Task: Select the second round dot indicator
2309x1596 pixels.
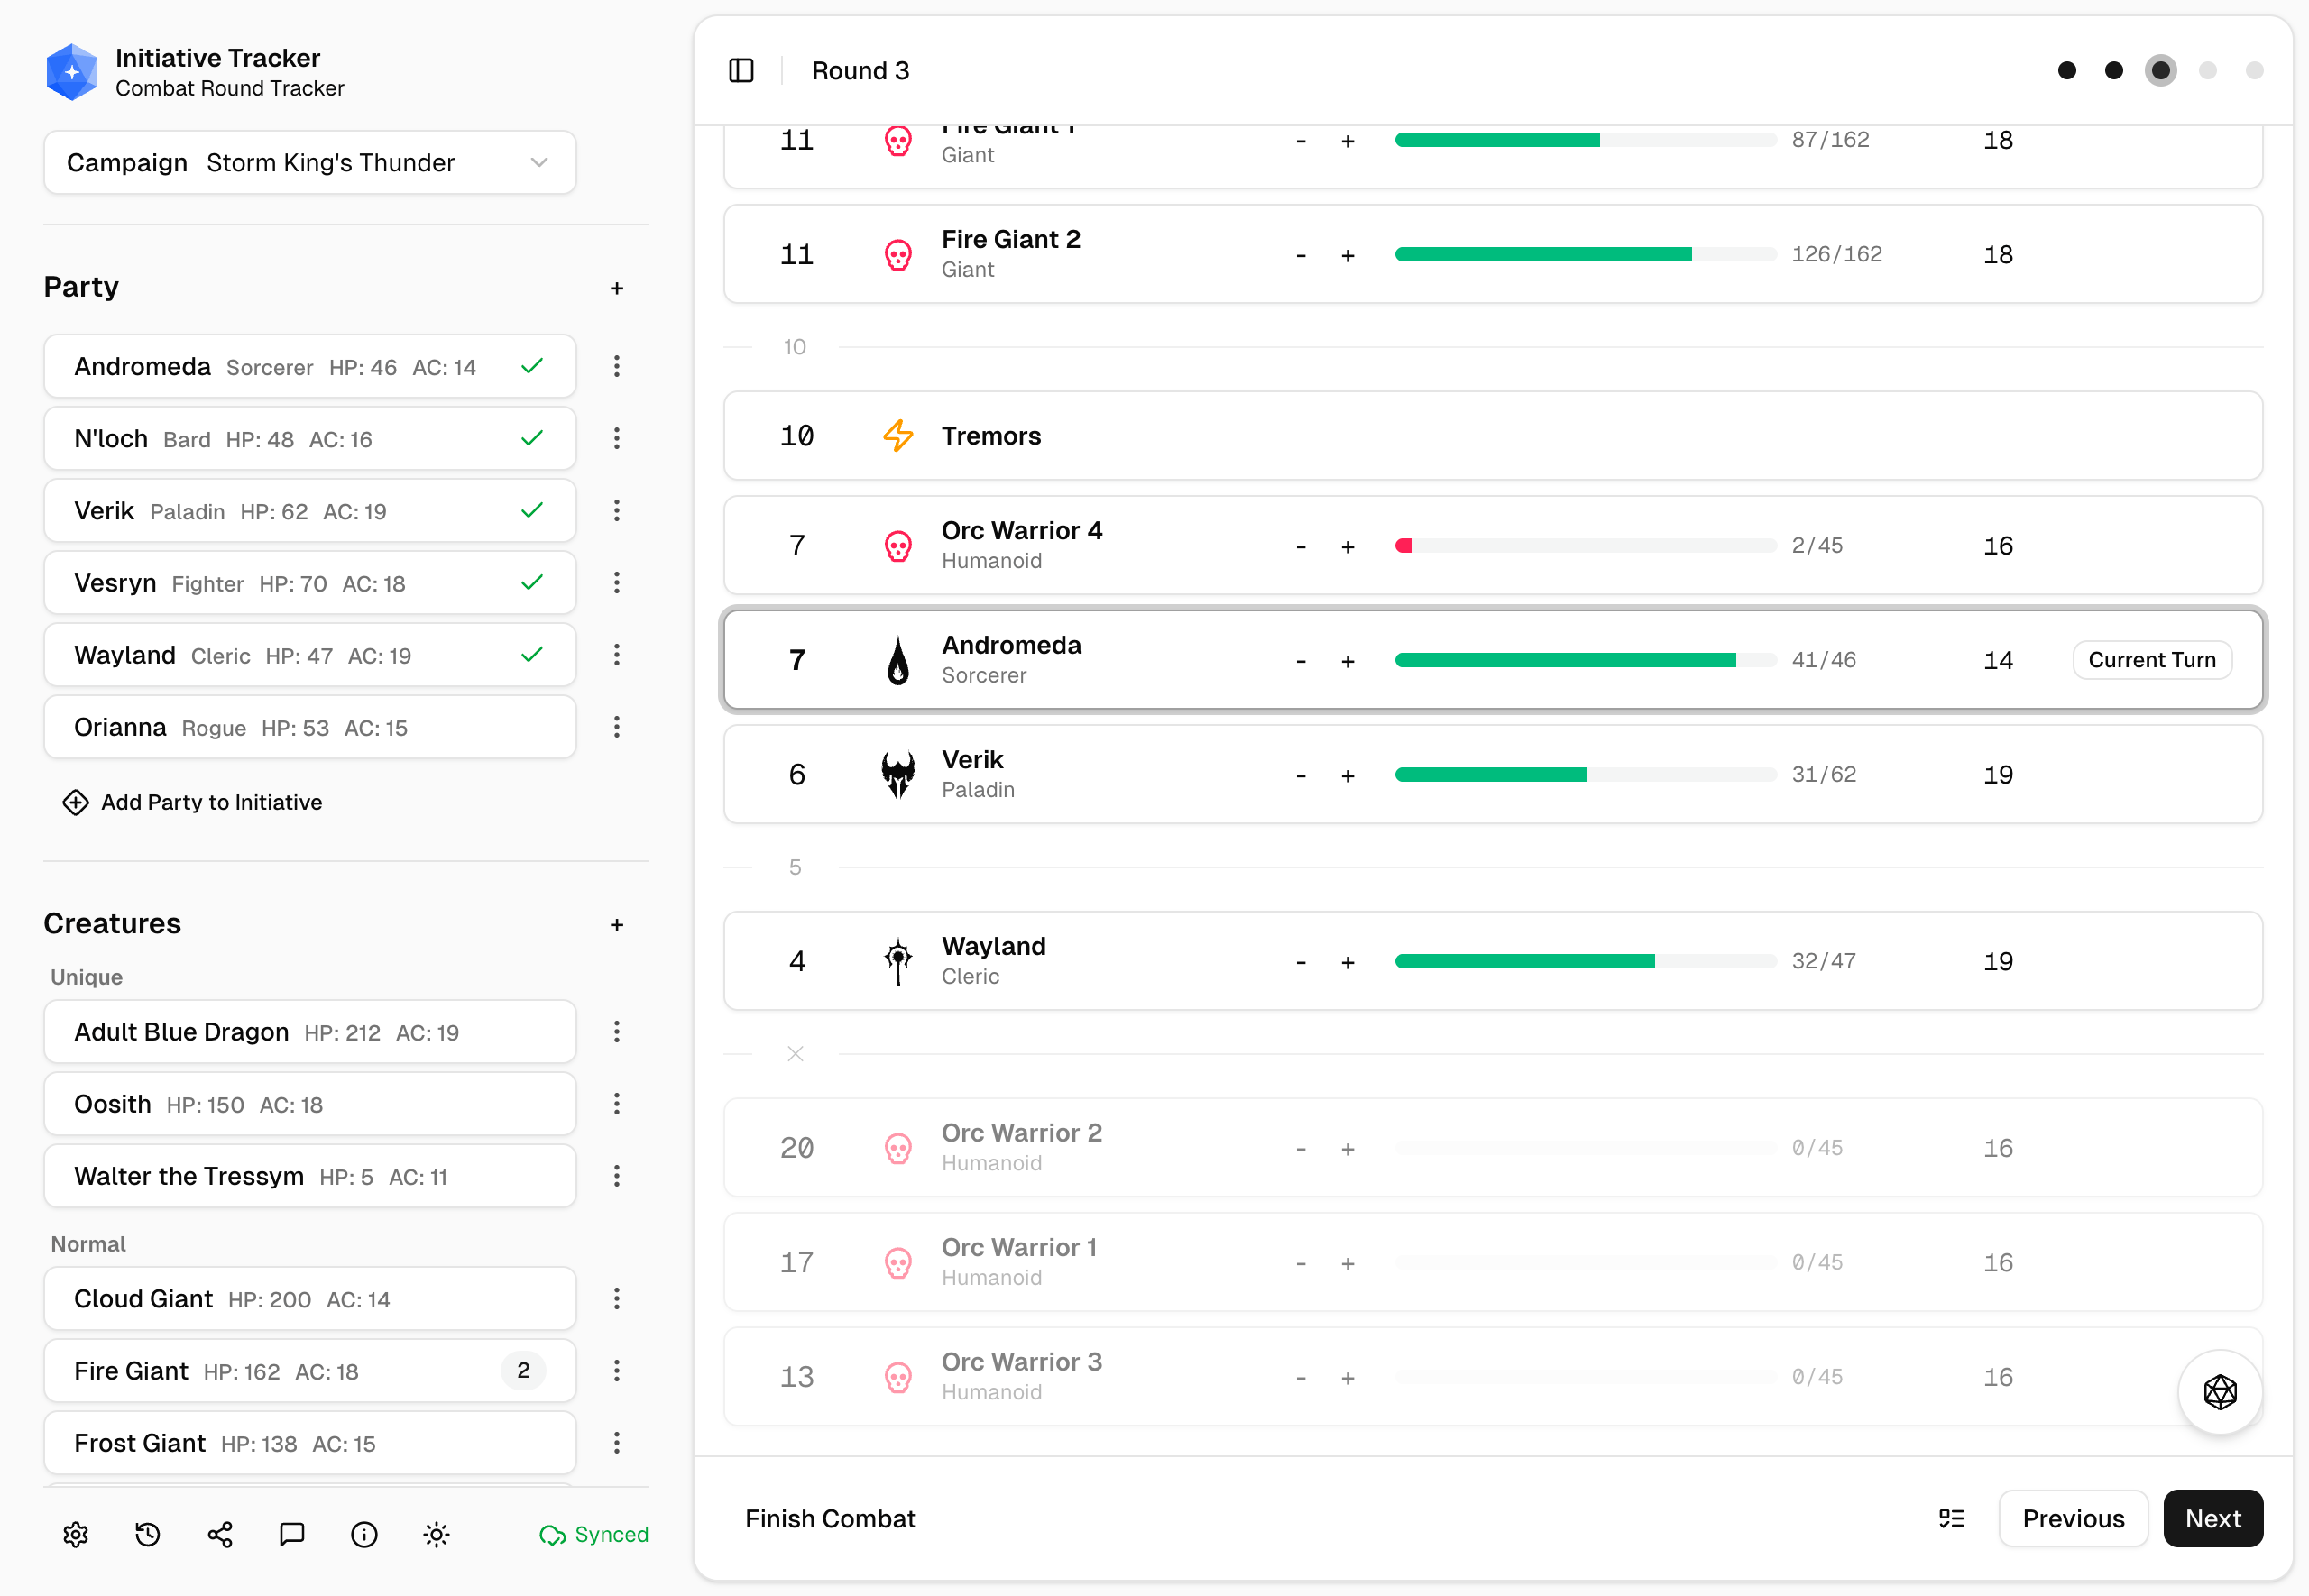Action: click(2114, 71)
